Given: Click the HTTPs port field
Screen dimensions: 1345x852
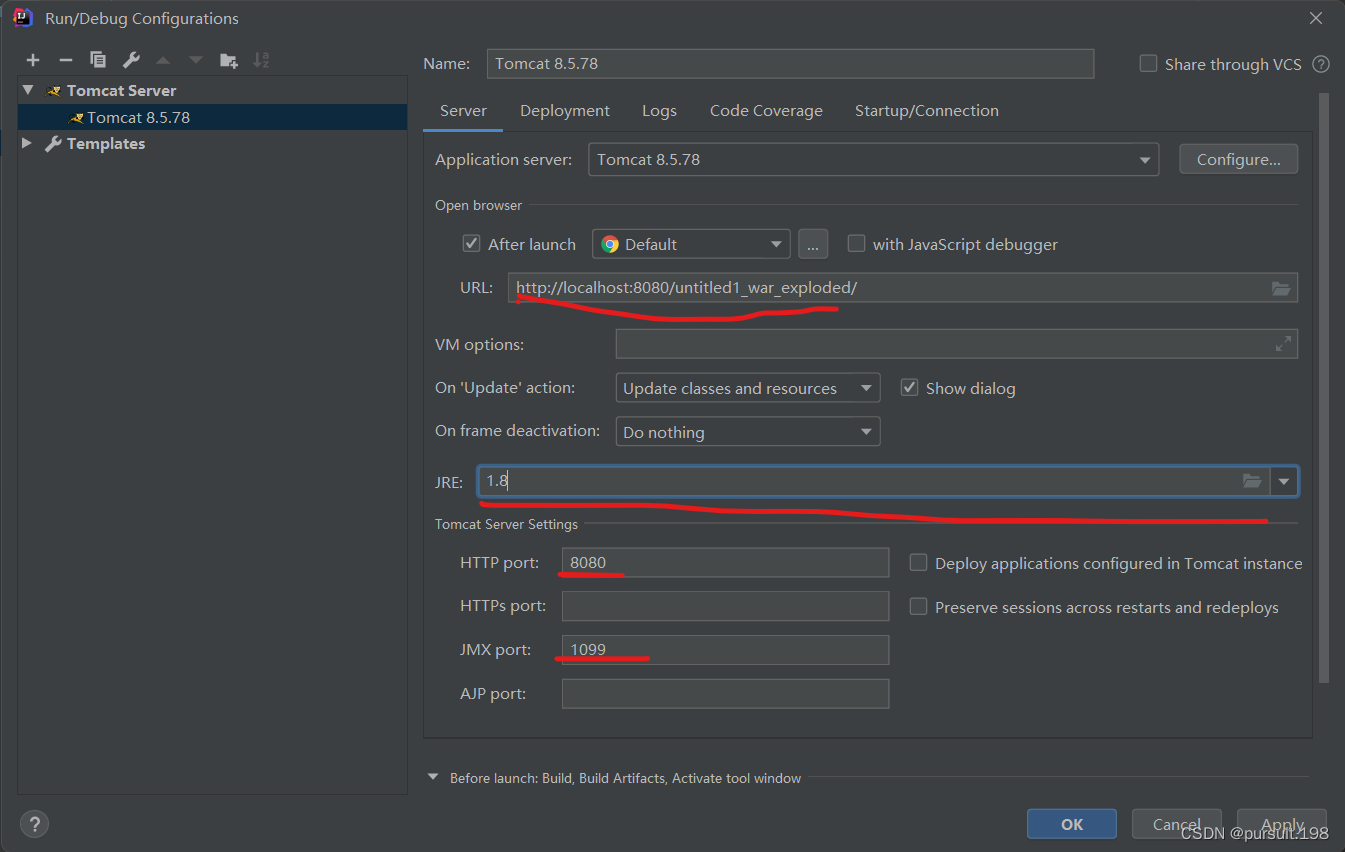Looking at the screenshot, I should click(725, 606).
